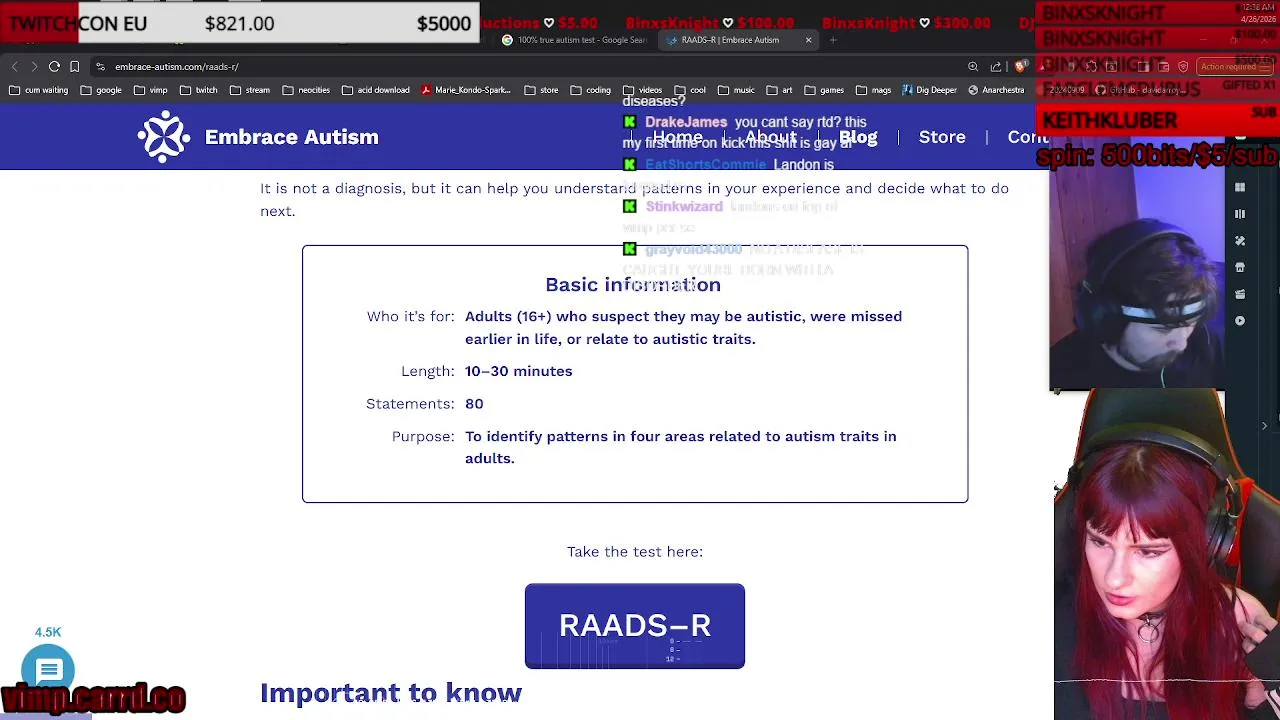Open the 'coding' bookmark folder
This screenshot has width=1280, height=720.
click(x=590, y=90)
